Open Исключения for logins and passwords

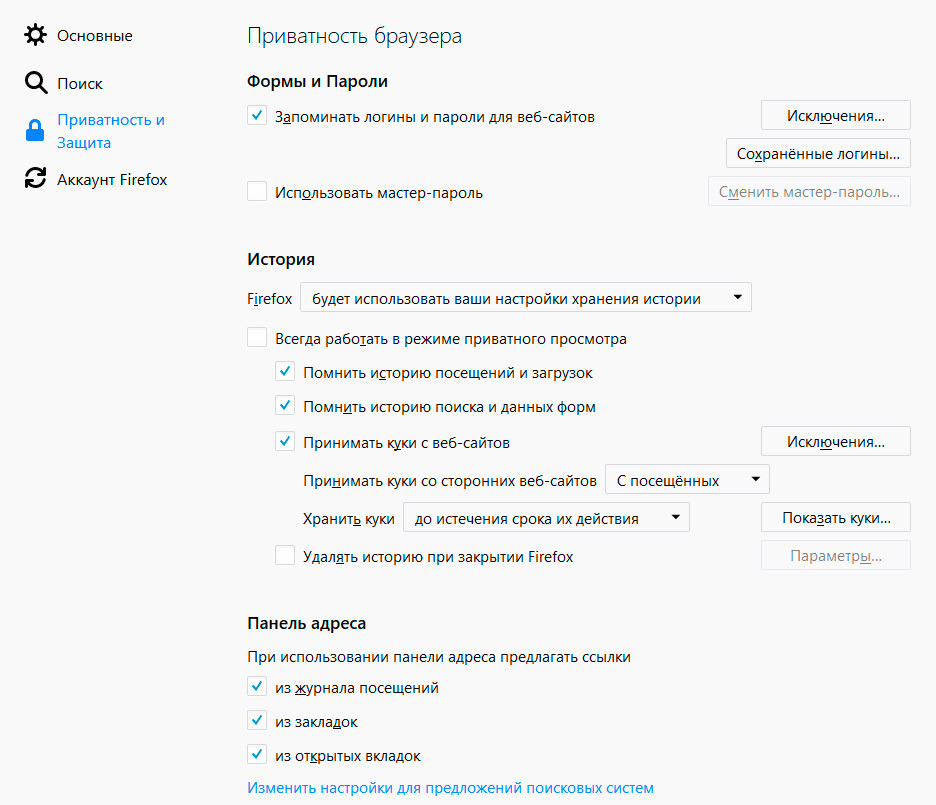pos(835,116)
